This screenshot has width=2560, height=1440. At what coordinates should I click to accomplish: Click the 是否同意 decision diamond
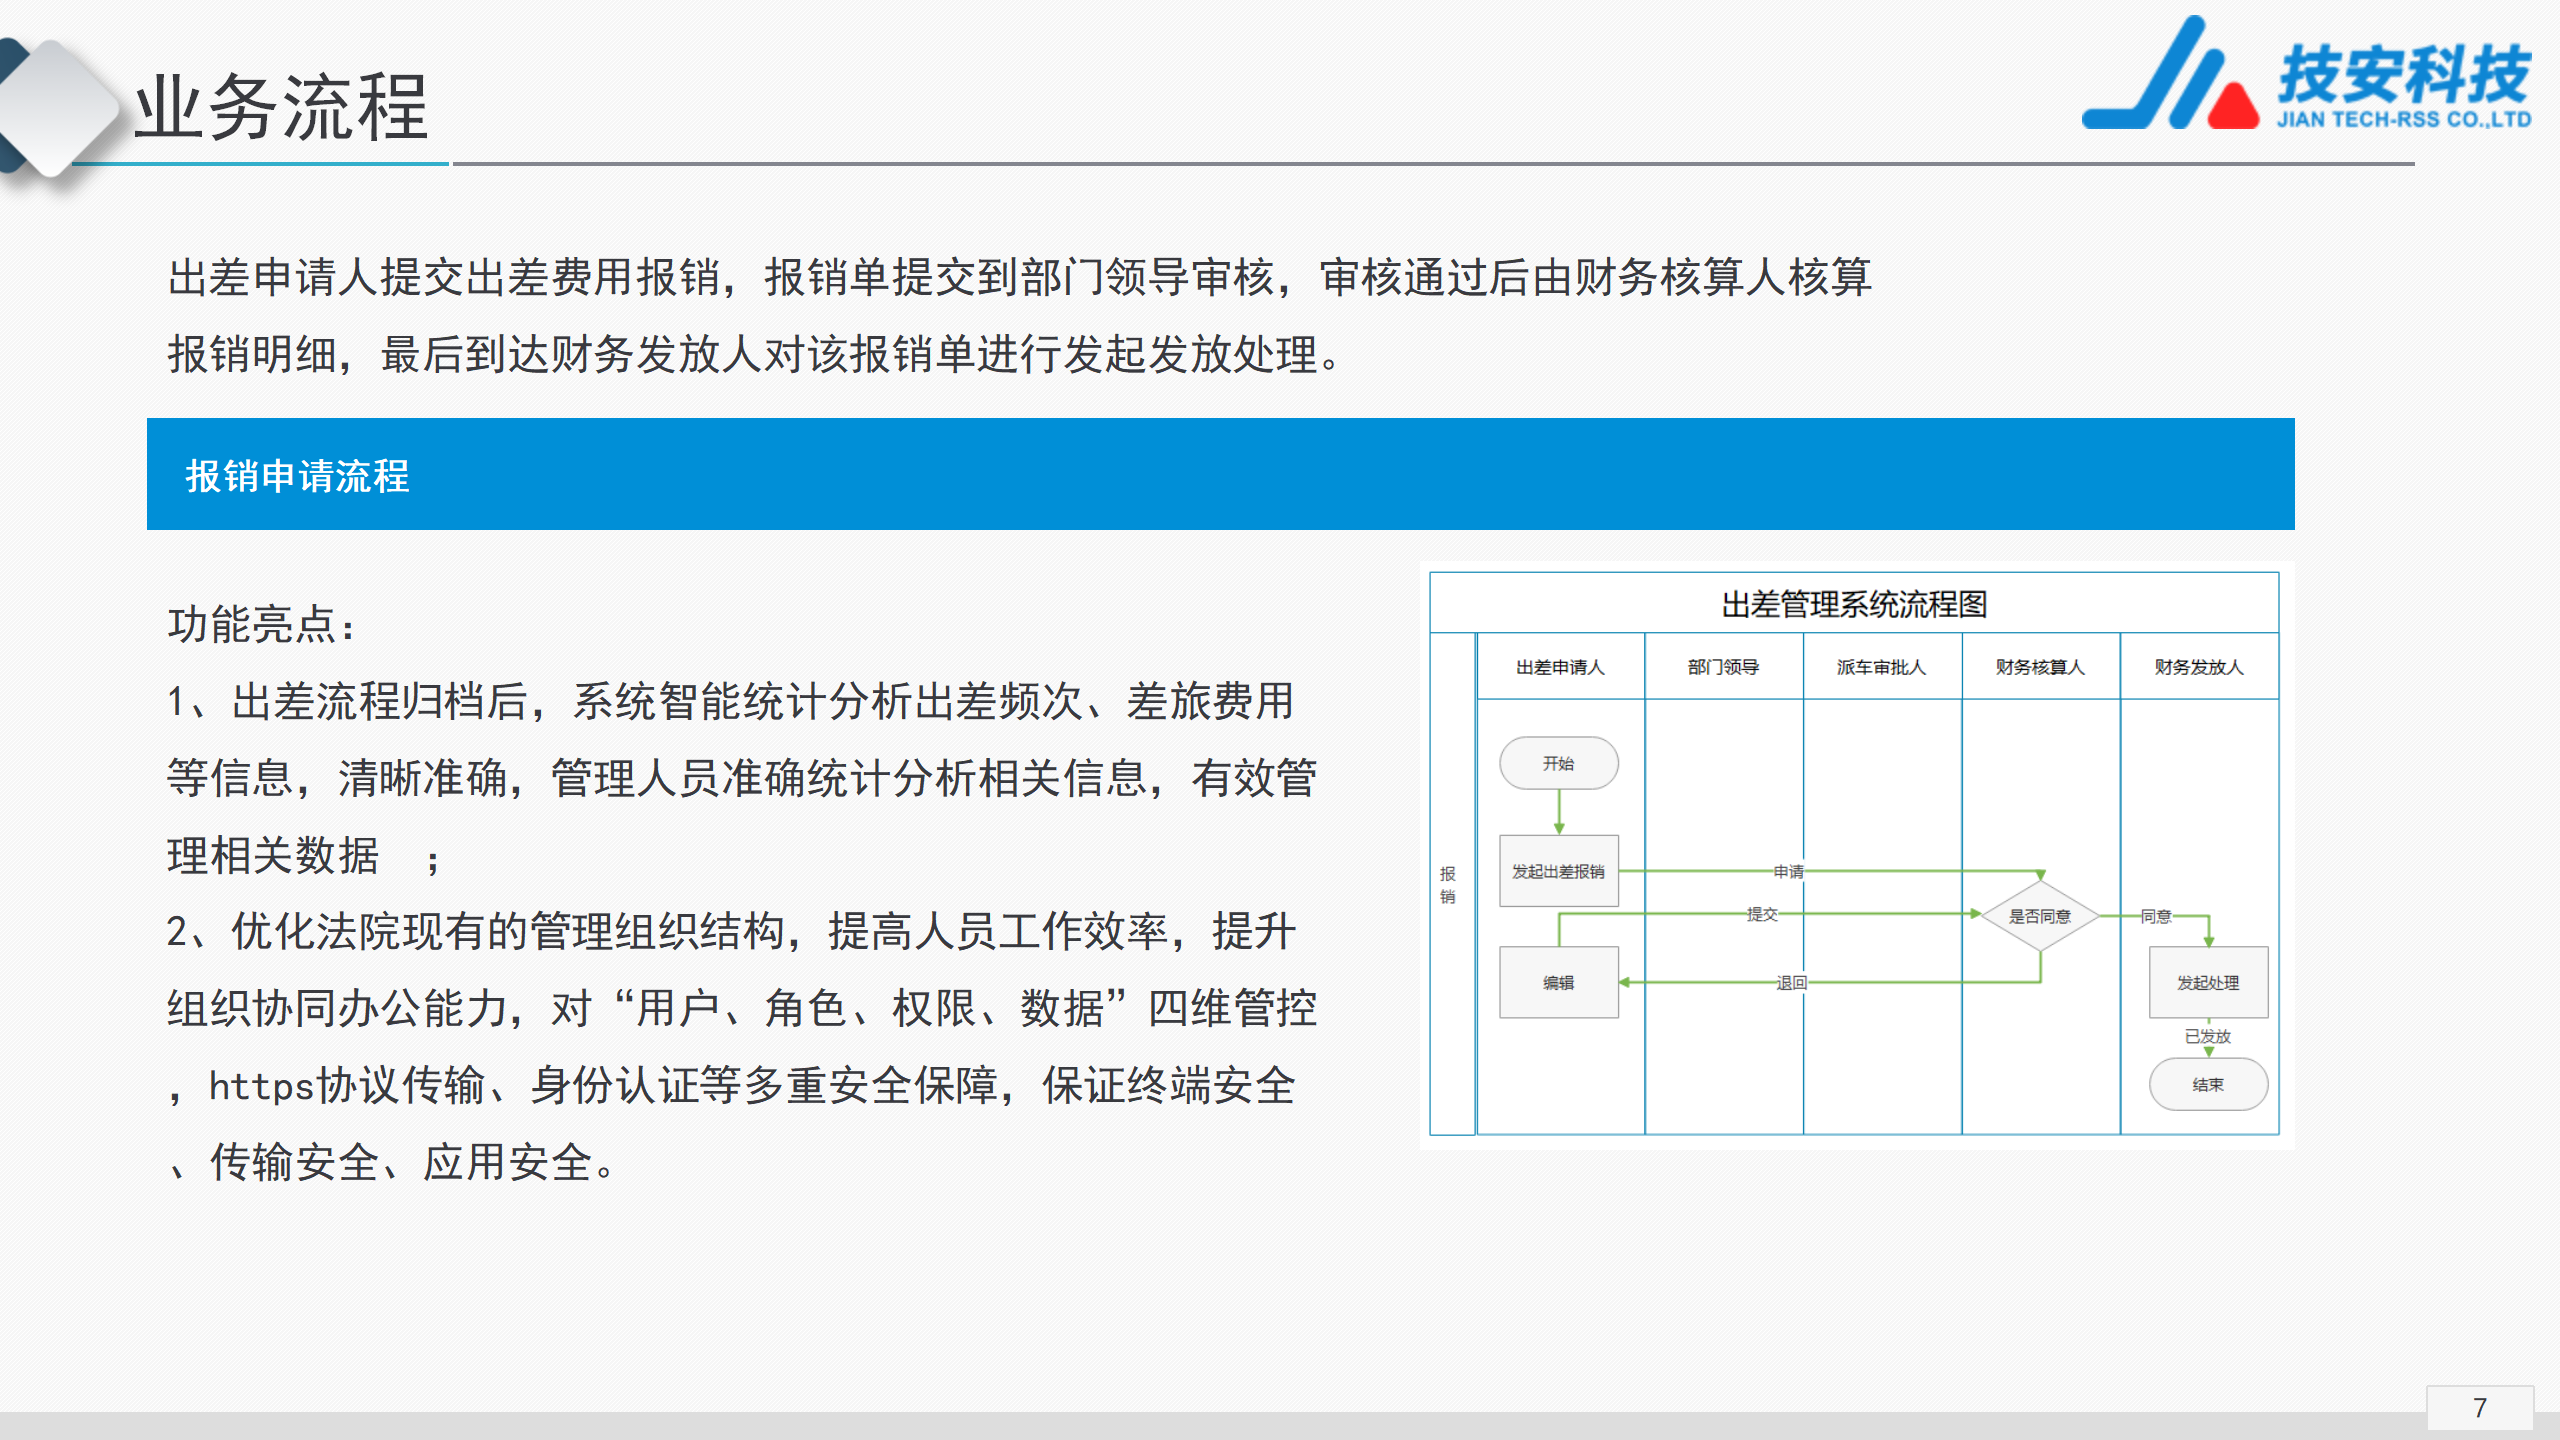point(2039,916)
